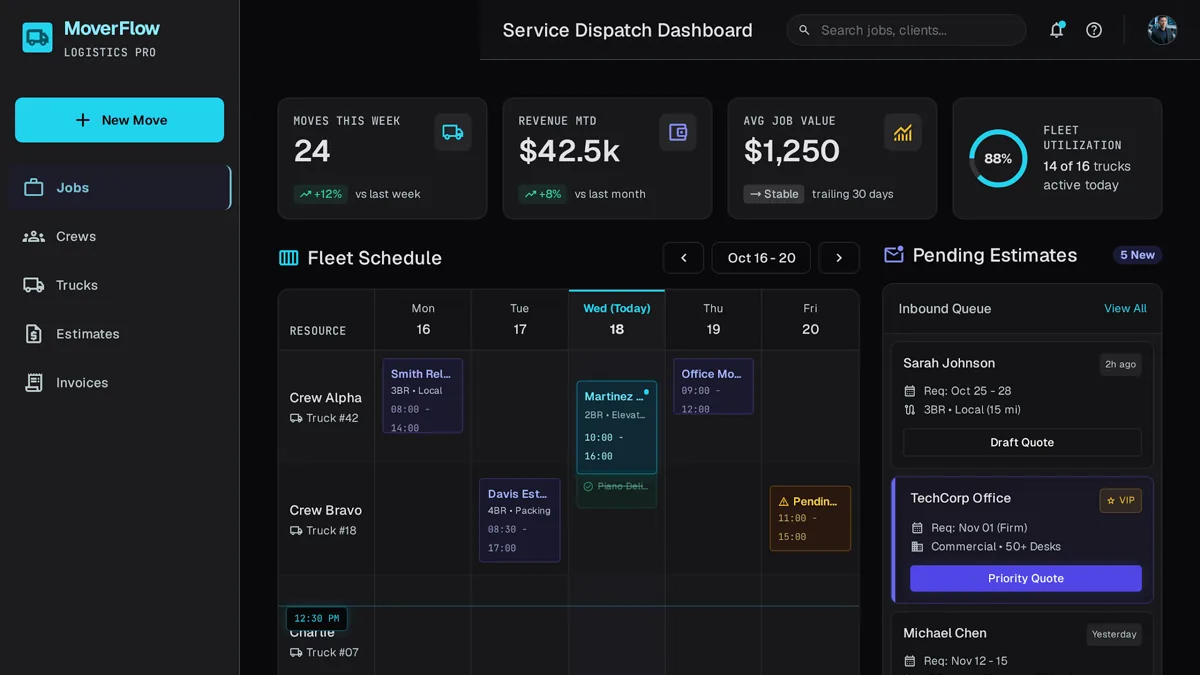Open Office Move job on Thursday
1200x675 pixels.
click(713, 387)
